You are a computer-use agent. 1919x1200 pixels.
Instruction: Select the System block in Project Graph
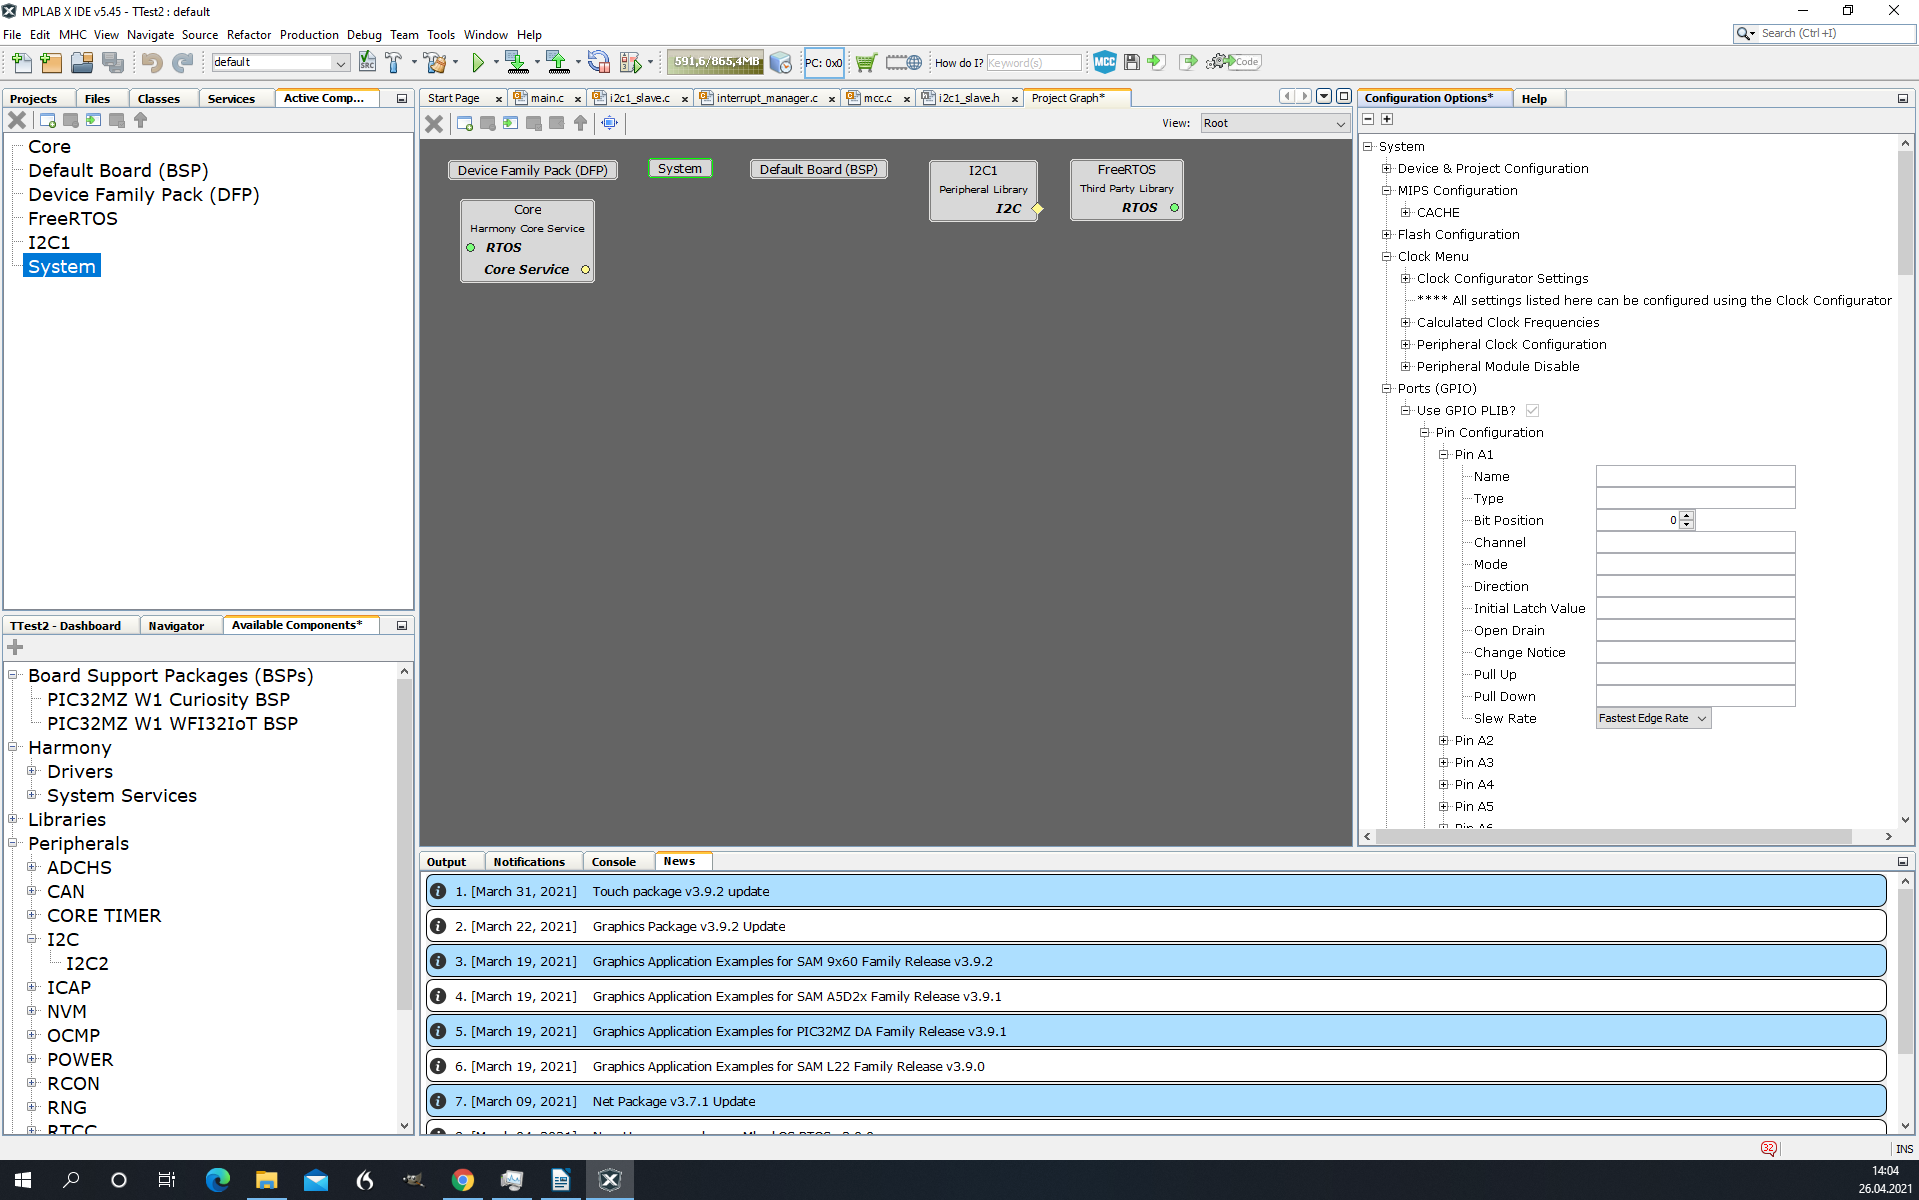coord(679,168)
